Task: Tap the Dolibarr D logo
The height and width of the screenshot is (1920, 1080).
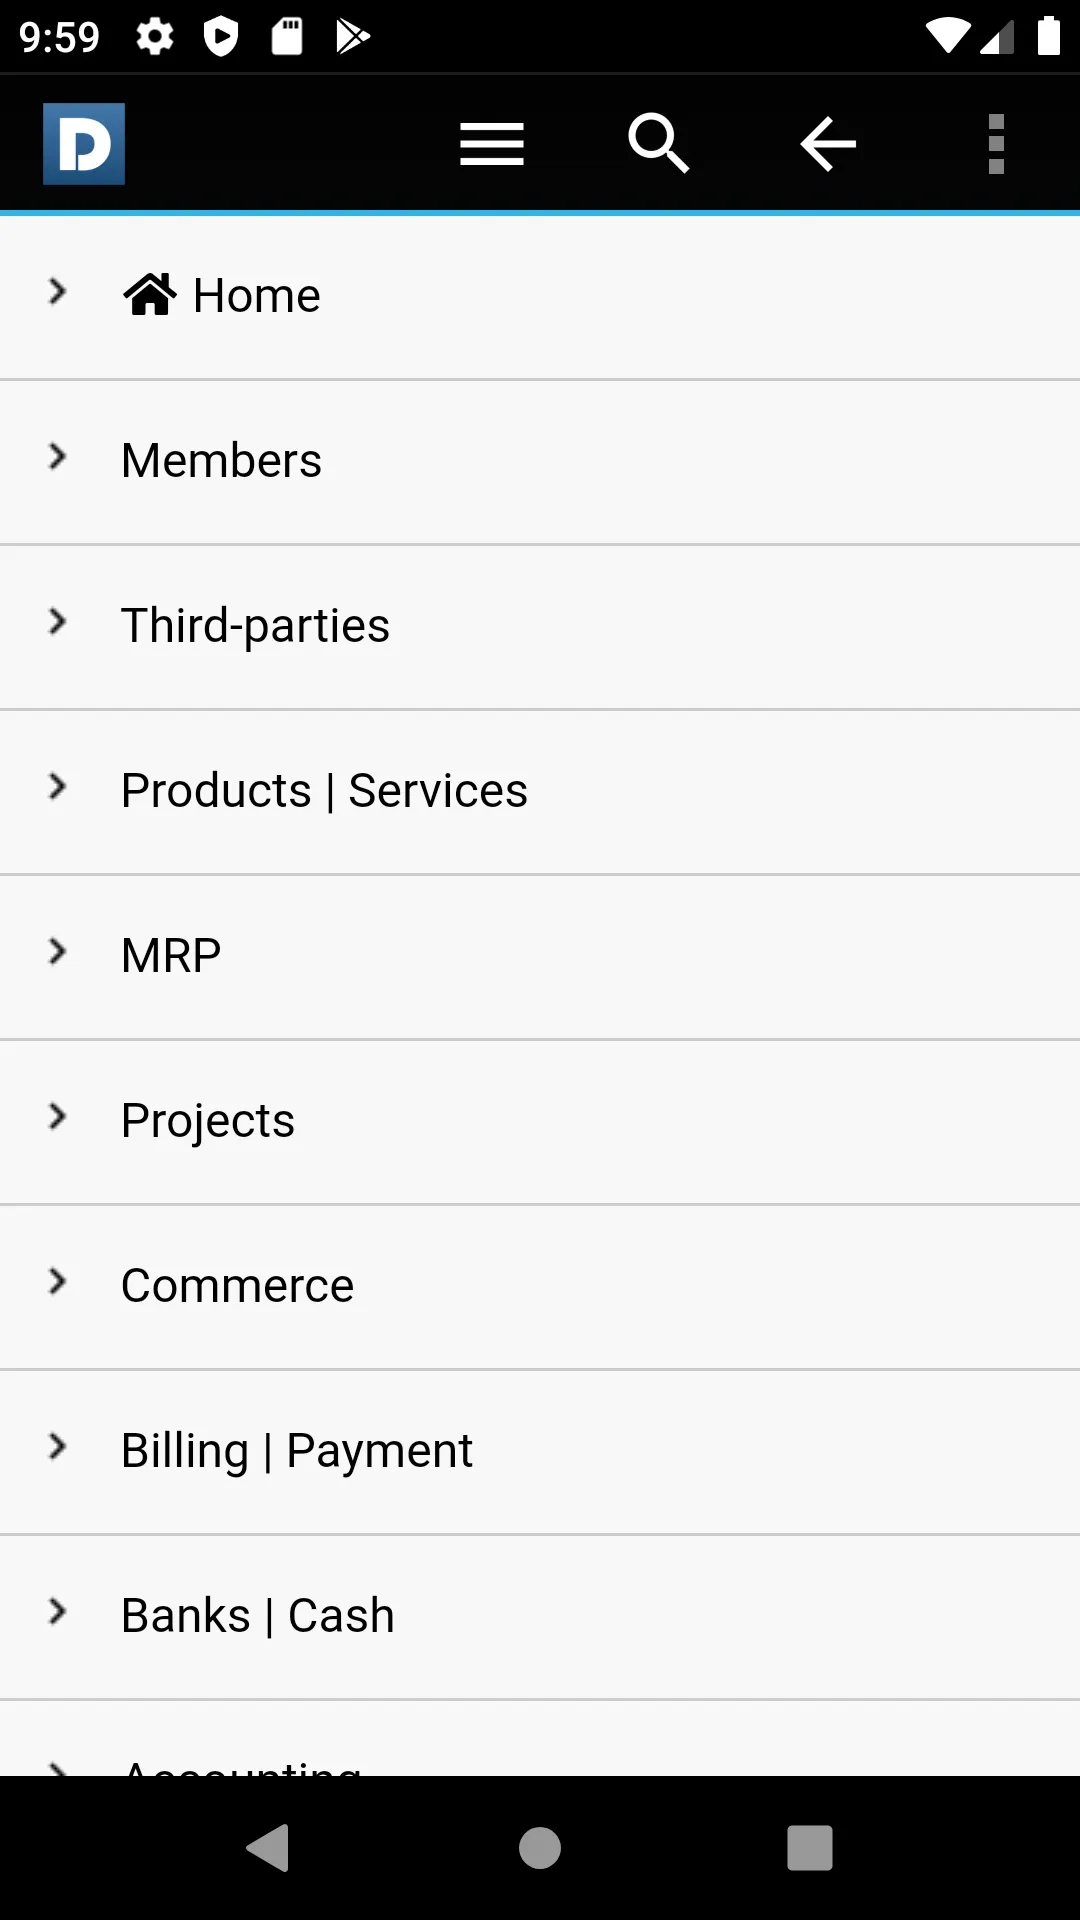Action: [x=84, y=144]
